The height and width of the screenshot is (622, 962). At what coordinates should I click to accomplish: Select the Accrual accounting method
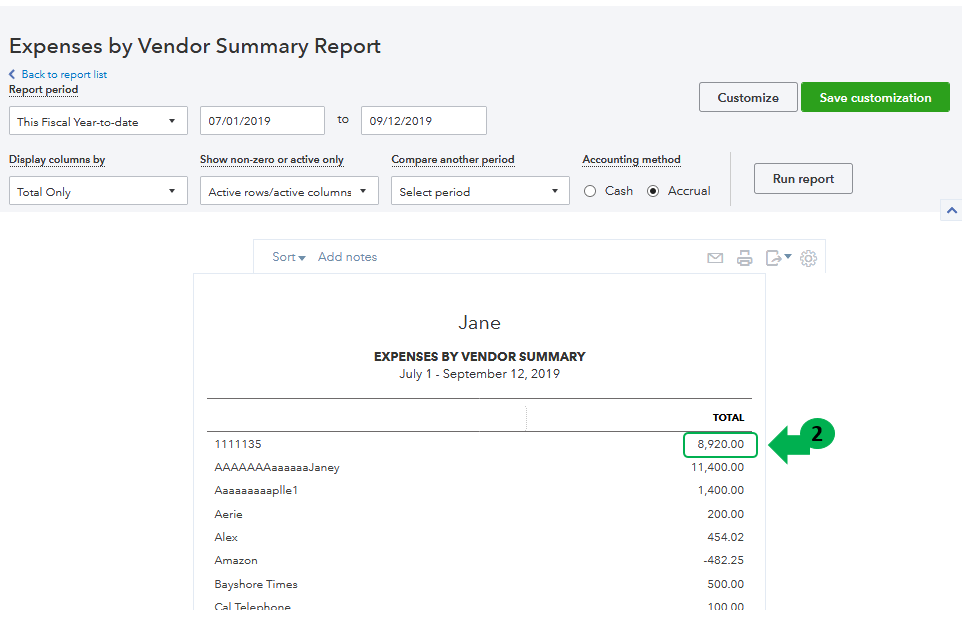coord(654,191)
